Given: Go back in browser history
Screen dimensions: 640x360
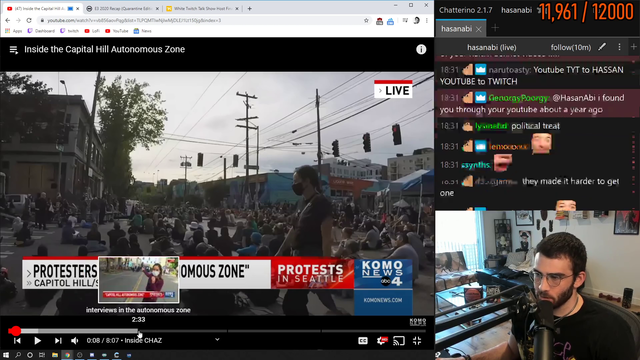Looking at the screenshot, I should 8,20.
